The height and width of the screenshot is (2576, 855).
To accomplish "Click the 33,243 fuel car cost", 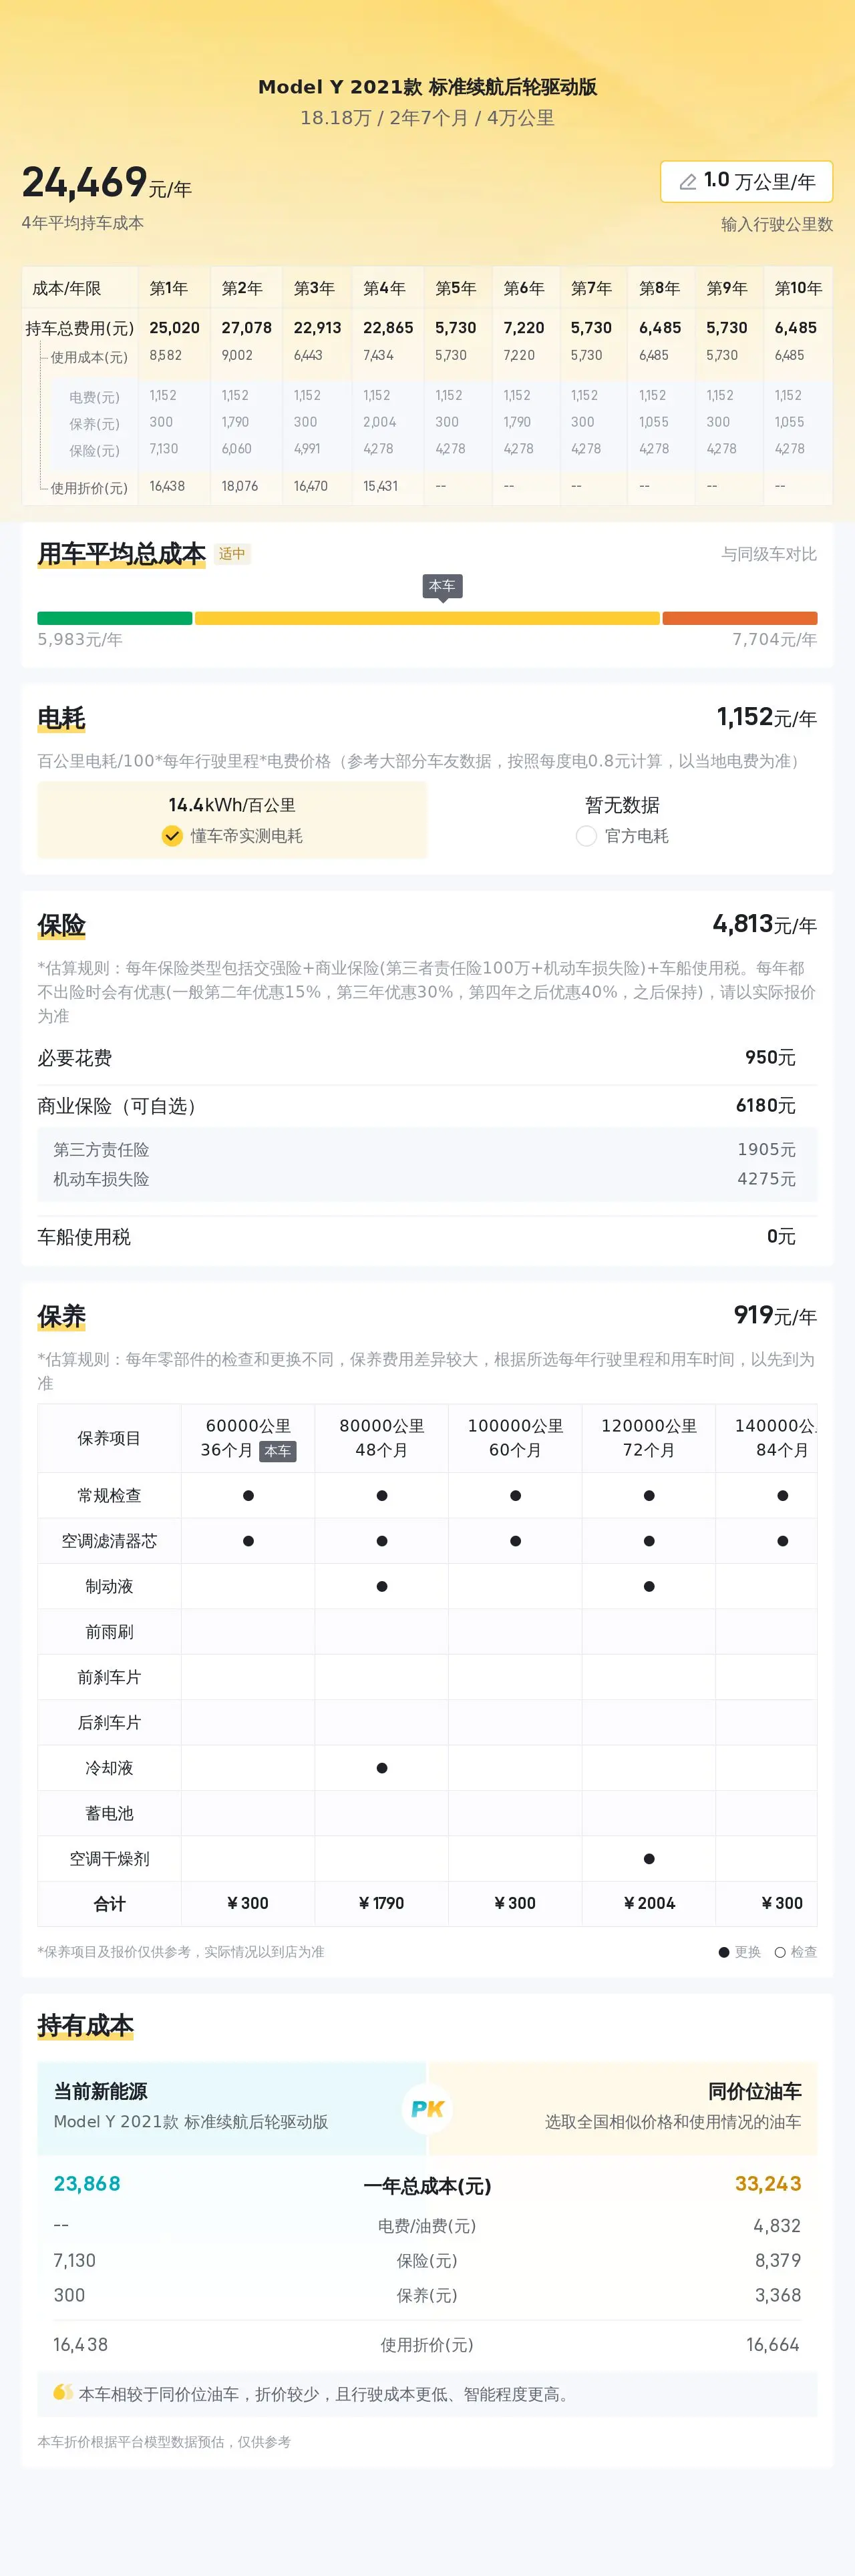I will click(768, 2184).
